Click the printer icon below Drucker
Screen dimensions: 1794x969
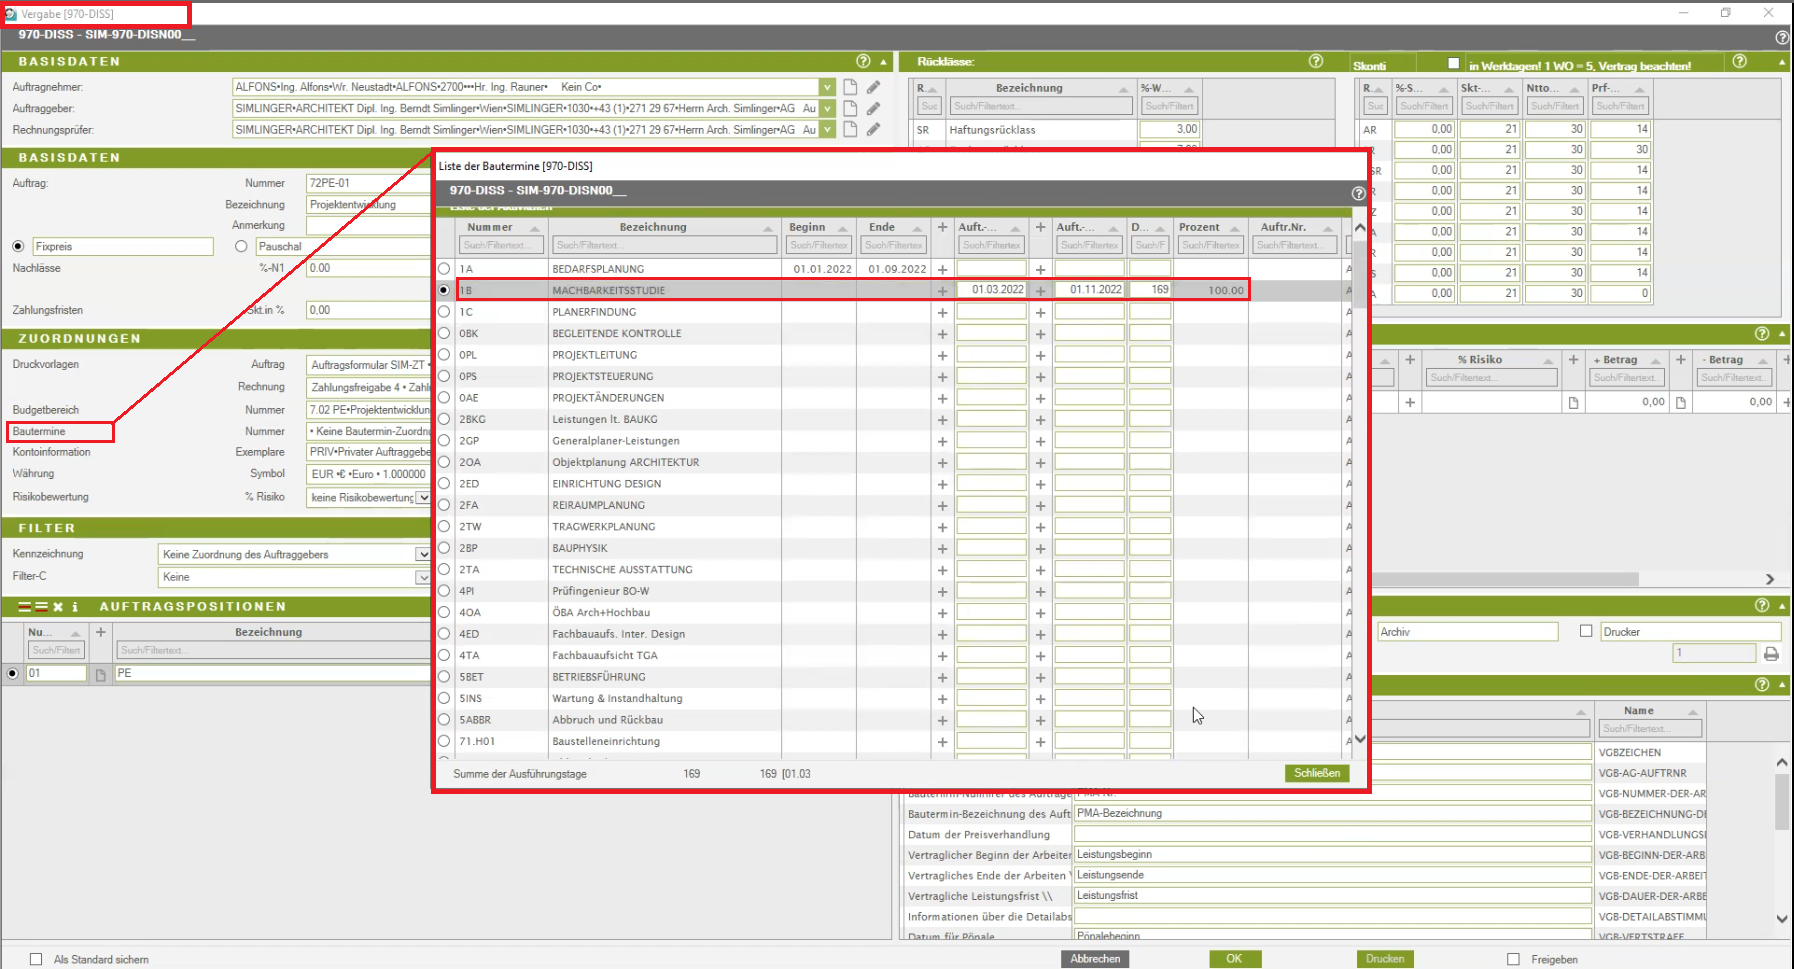pyautogui.click(x=1771, y=653)
